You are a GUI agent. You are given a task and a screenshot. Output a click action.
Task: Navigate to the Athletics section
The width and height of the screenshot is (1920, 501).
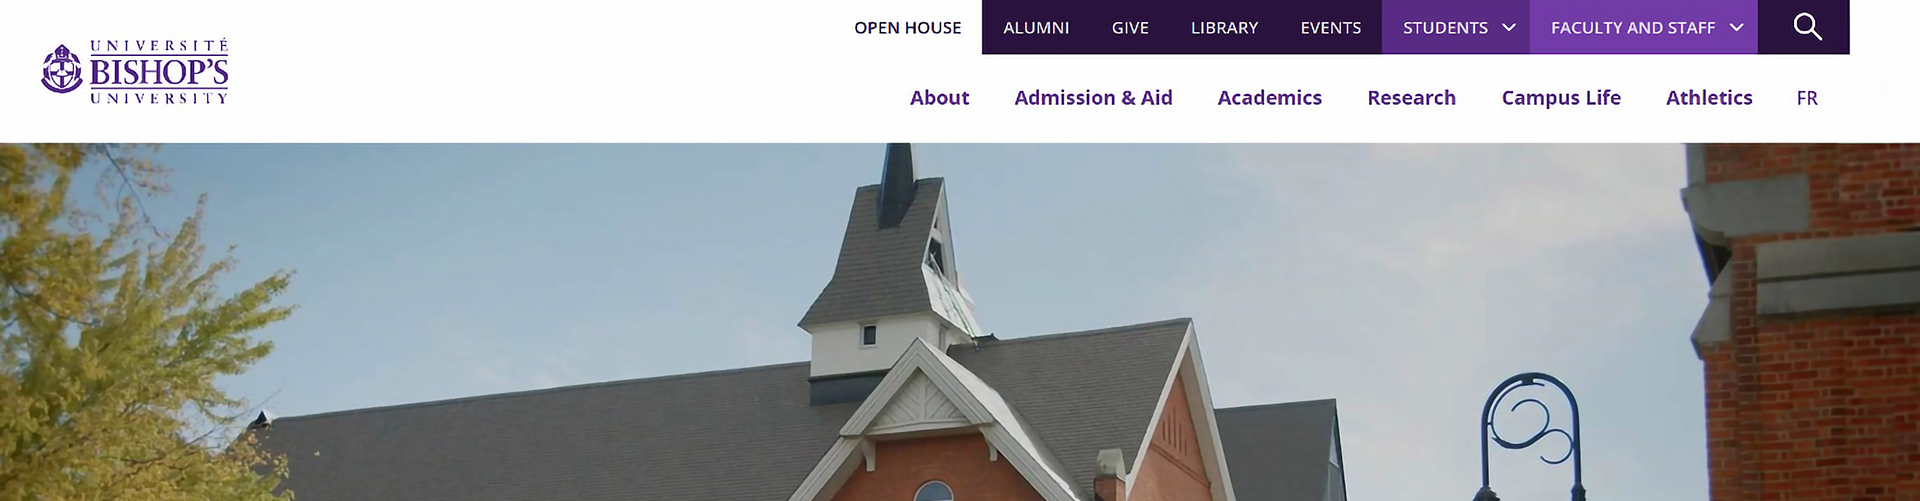coord(1709,98)
